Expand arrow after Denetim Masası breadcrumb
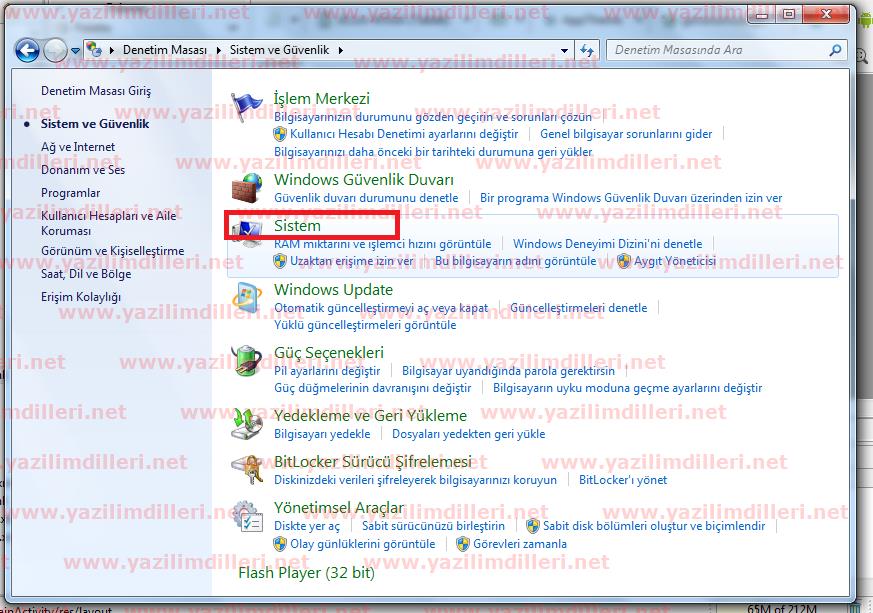873x613 pixels. click(x=218, y=50)
